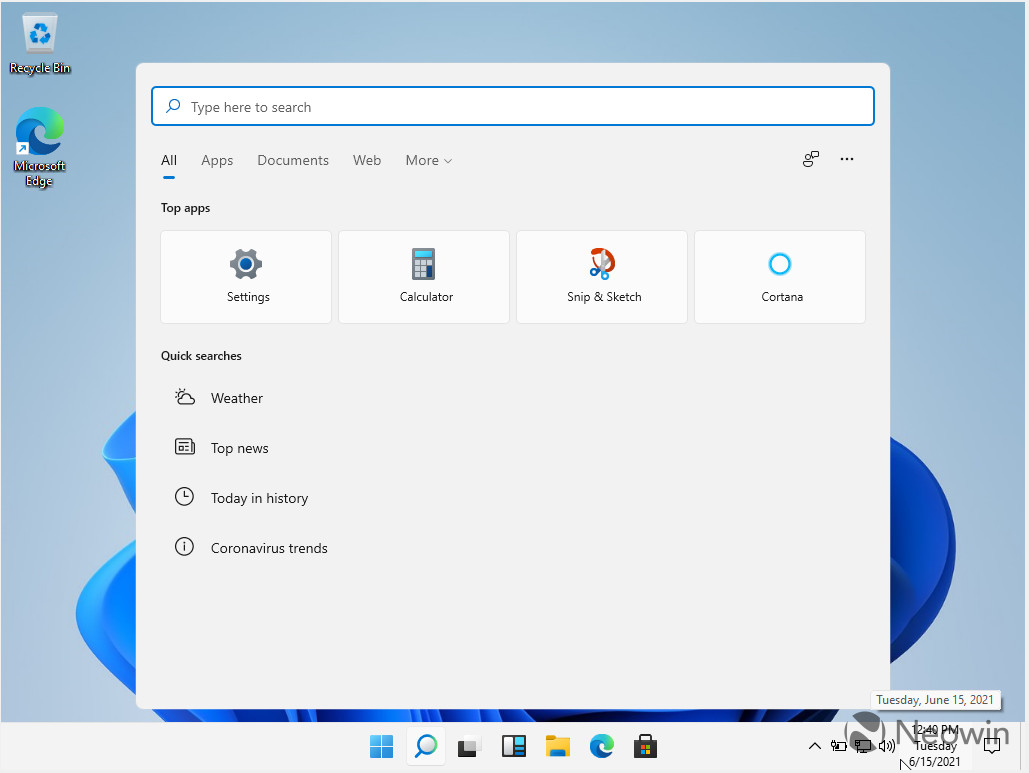Click the Start button in taskbar
Viewport: 1029px width, 773px height.
tap(381, 746)
